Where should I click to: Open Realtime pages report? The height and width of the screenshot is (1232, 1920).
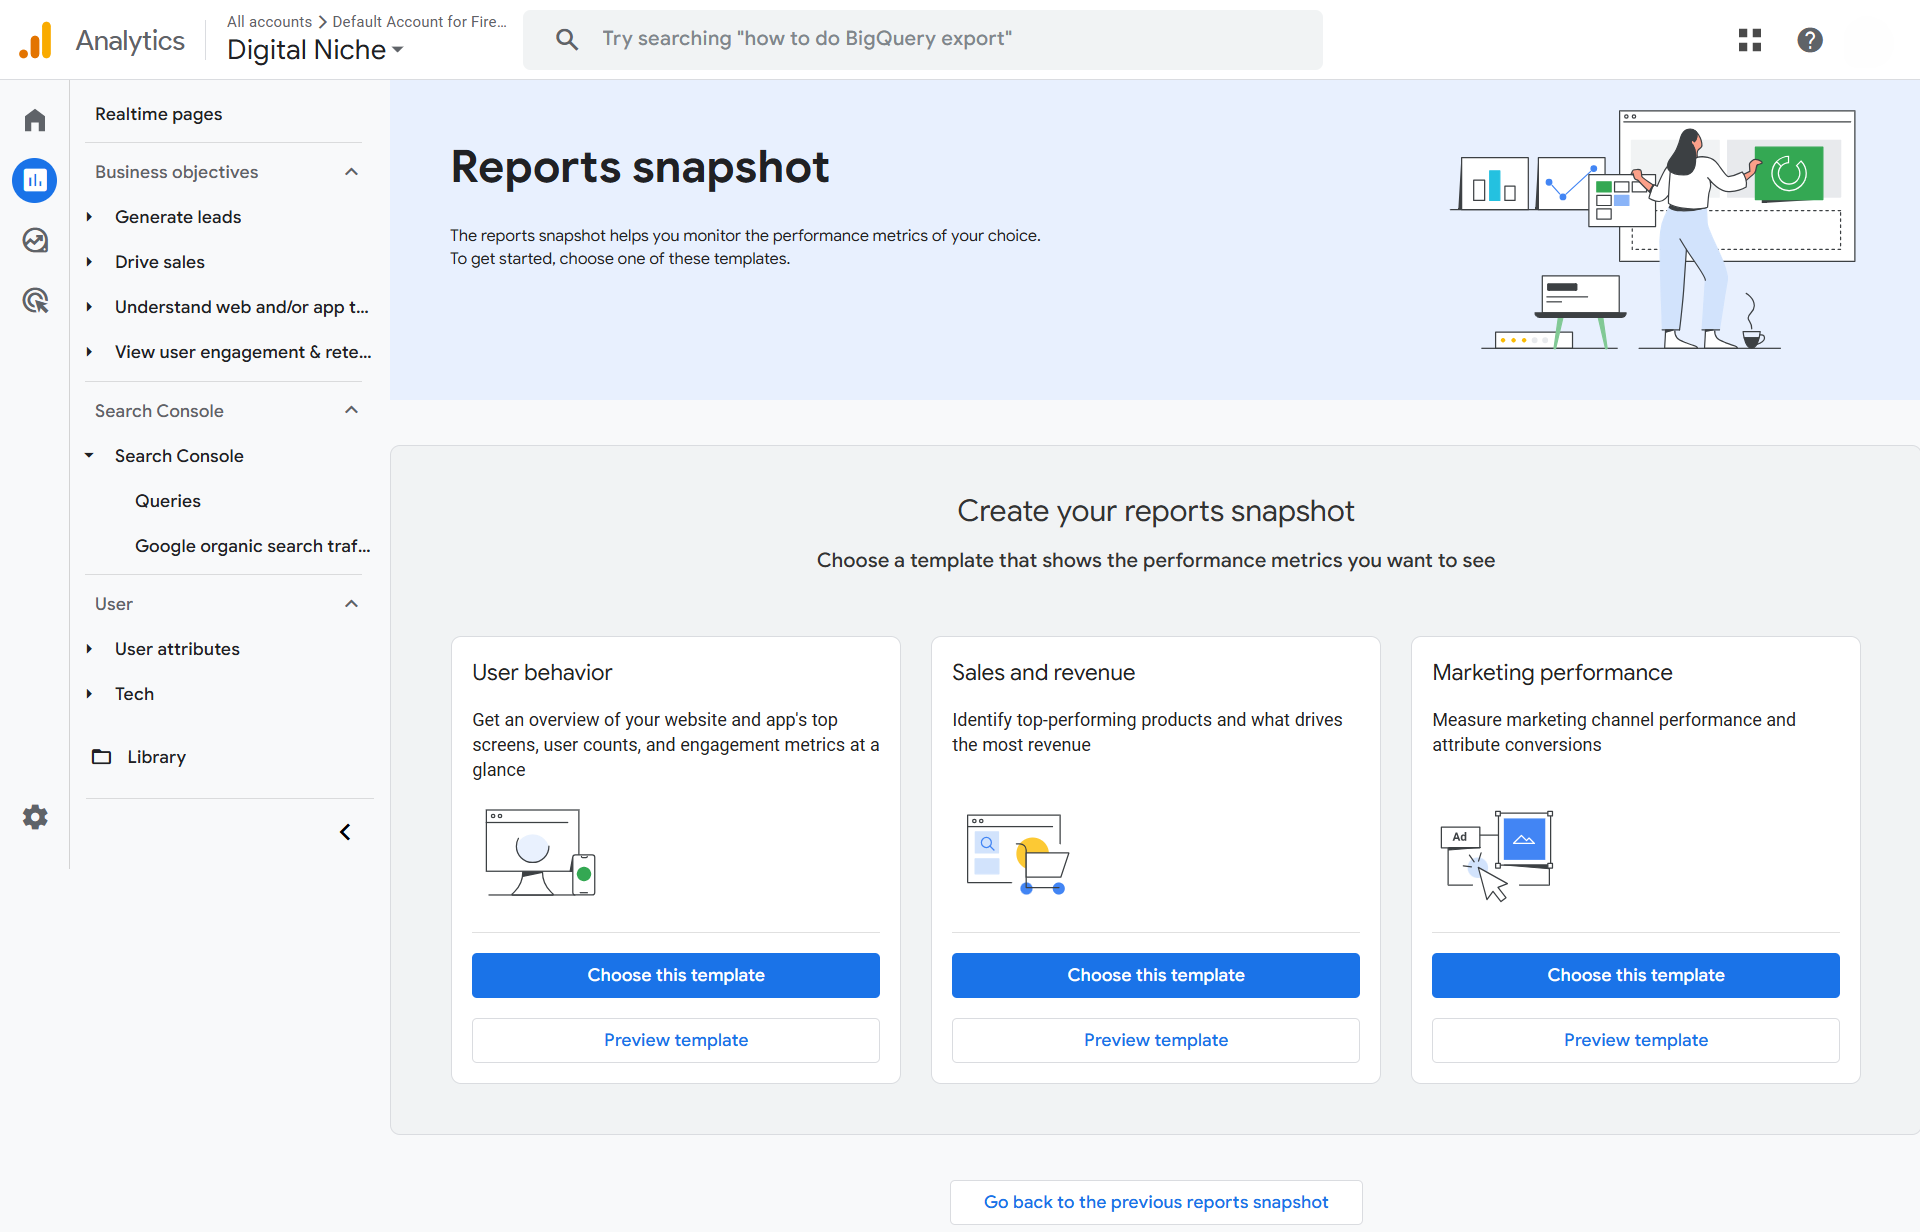(159, 114)
